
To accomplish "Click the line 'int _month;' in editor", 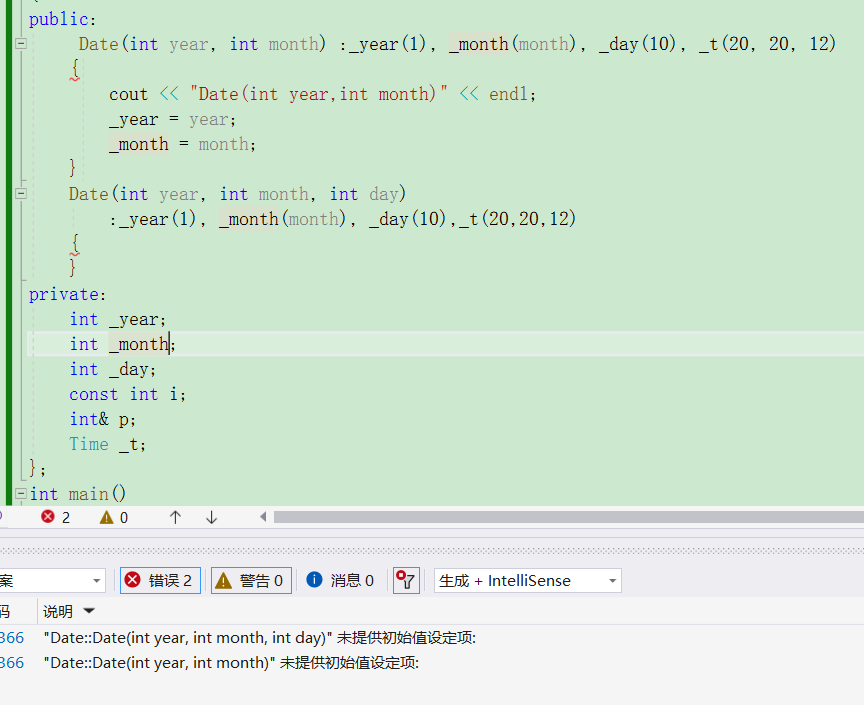I will pos(122,344).
